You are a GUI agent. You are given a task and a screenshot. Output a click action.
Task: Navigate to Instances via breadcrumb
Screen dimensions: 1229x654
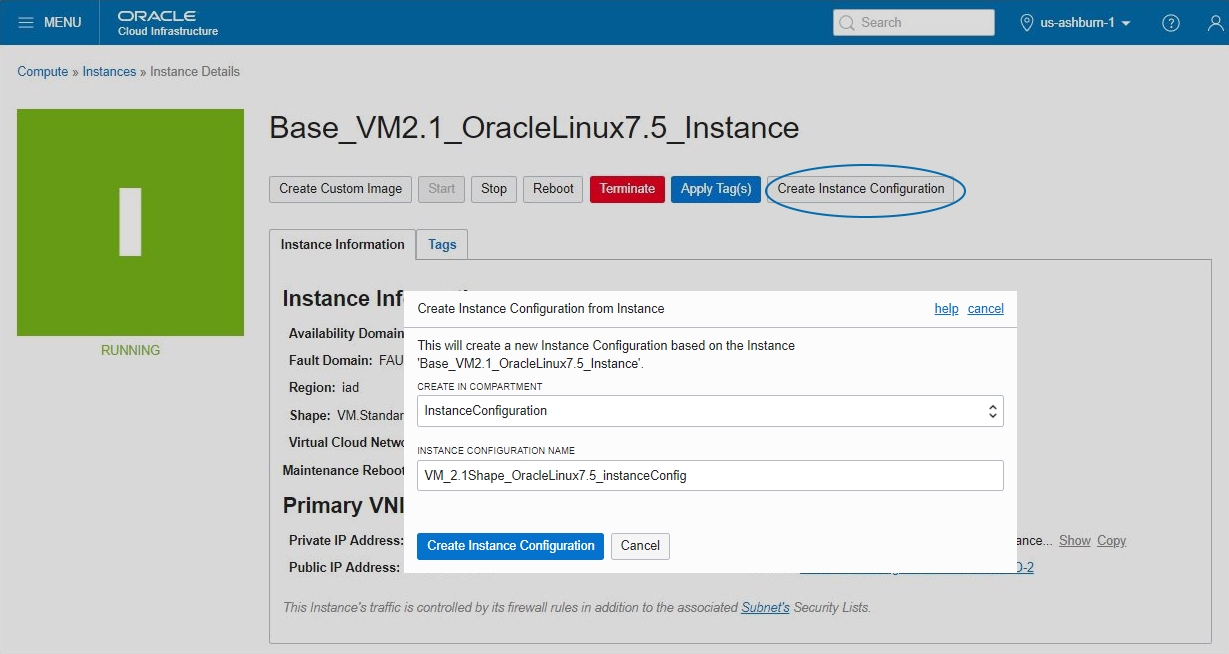click(x=108, y=71)
